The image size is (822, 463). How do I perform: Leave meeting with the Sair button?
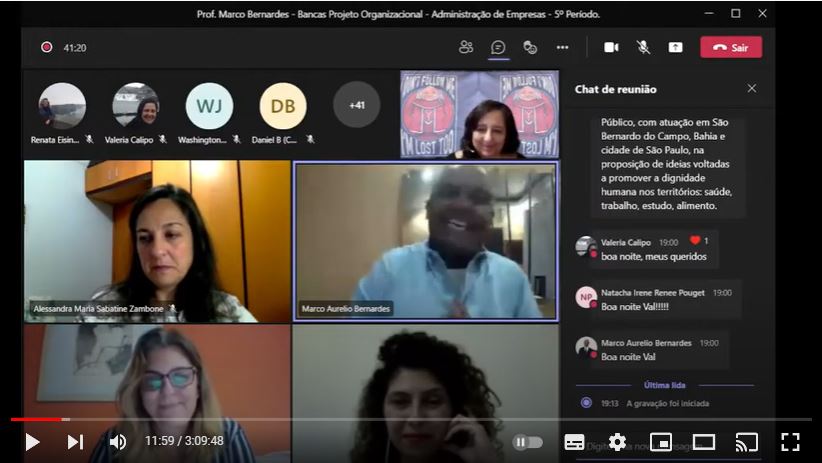731,47
